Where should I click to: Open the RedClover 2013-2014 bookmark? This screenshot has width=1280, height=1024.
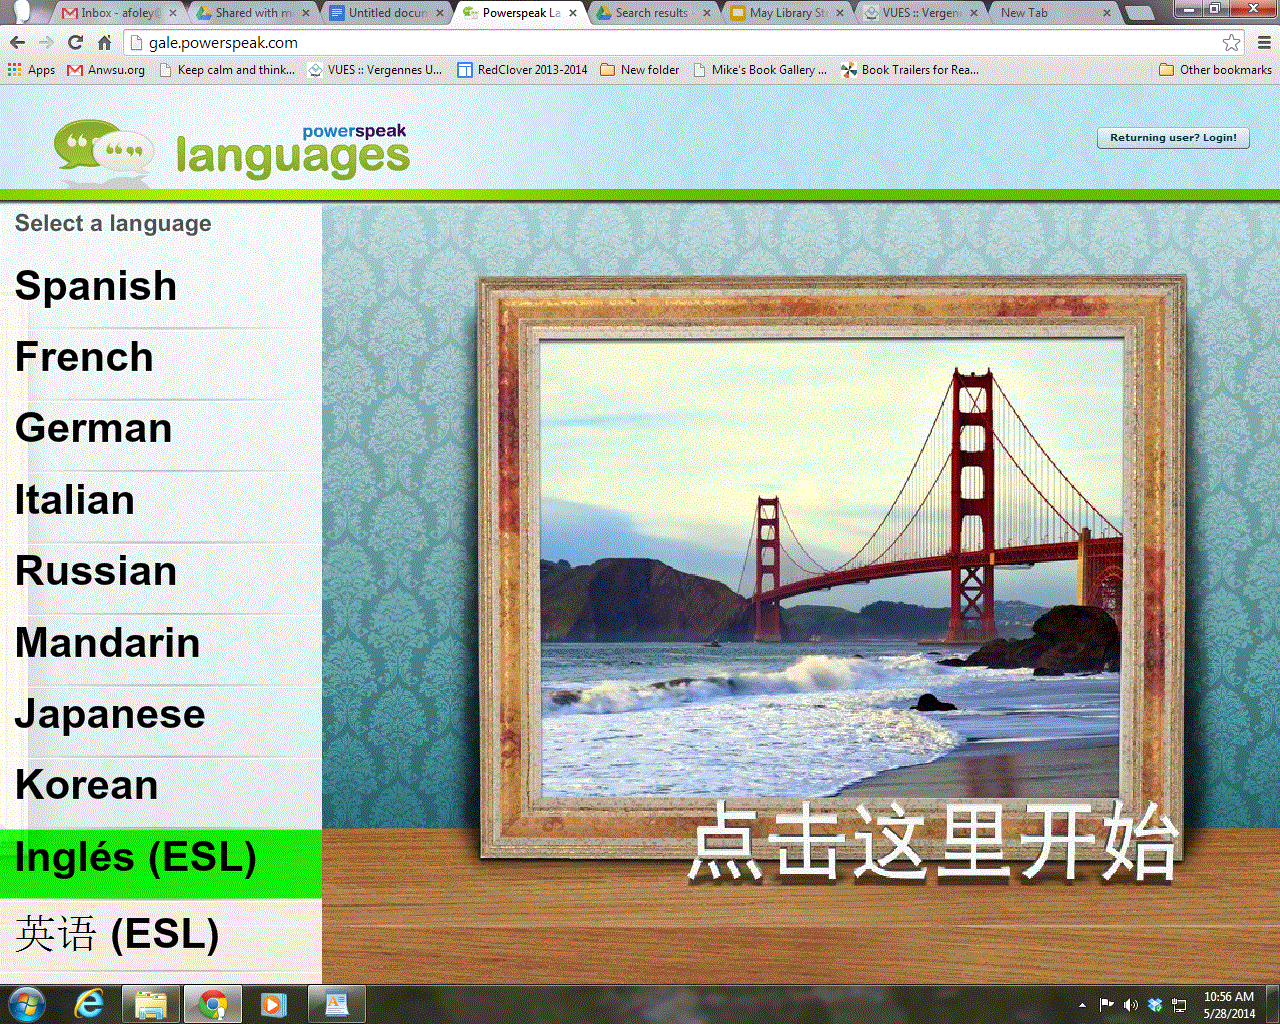point(522,70)
